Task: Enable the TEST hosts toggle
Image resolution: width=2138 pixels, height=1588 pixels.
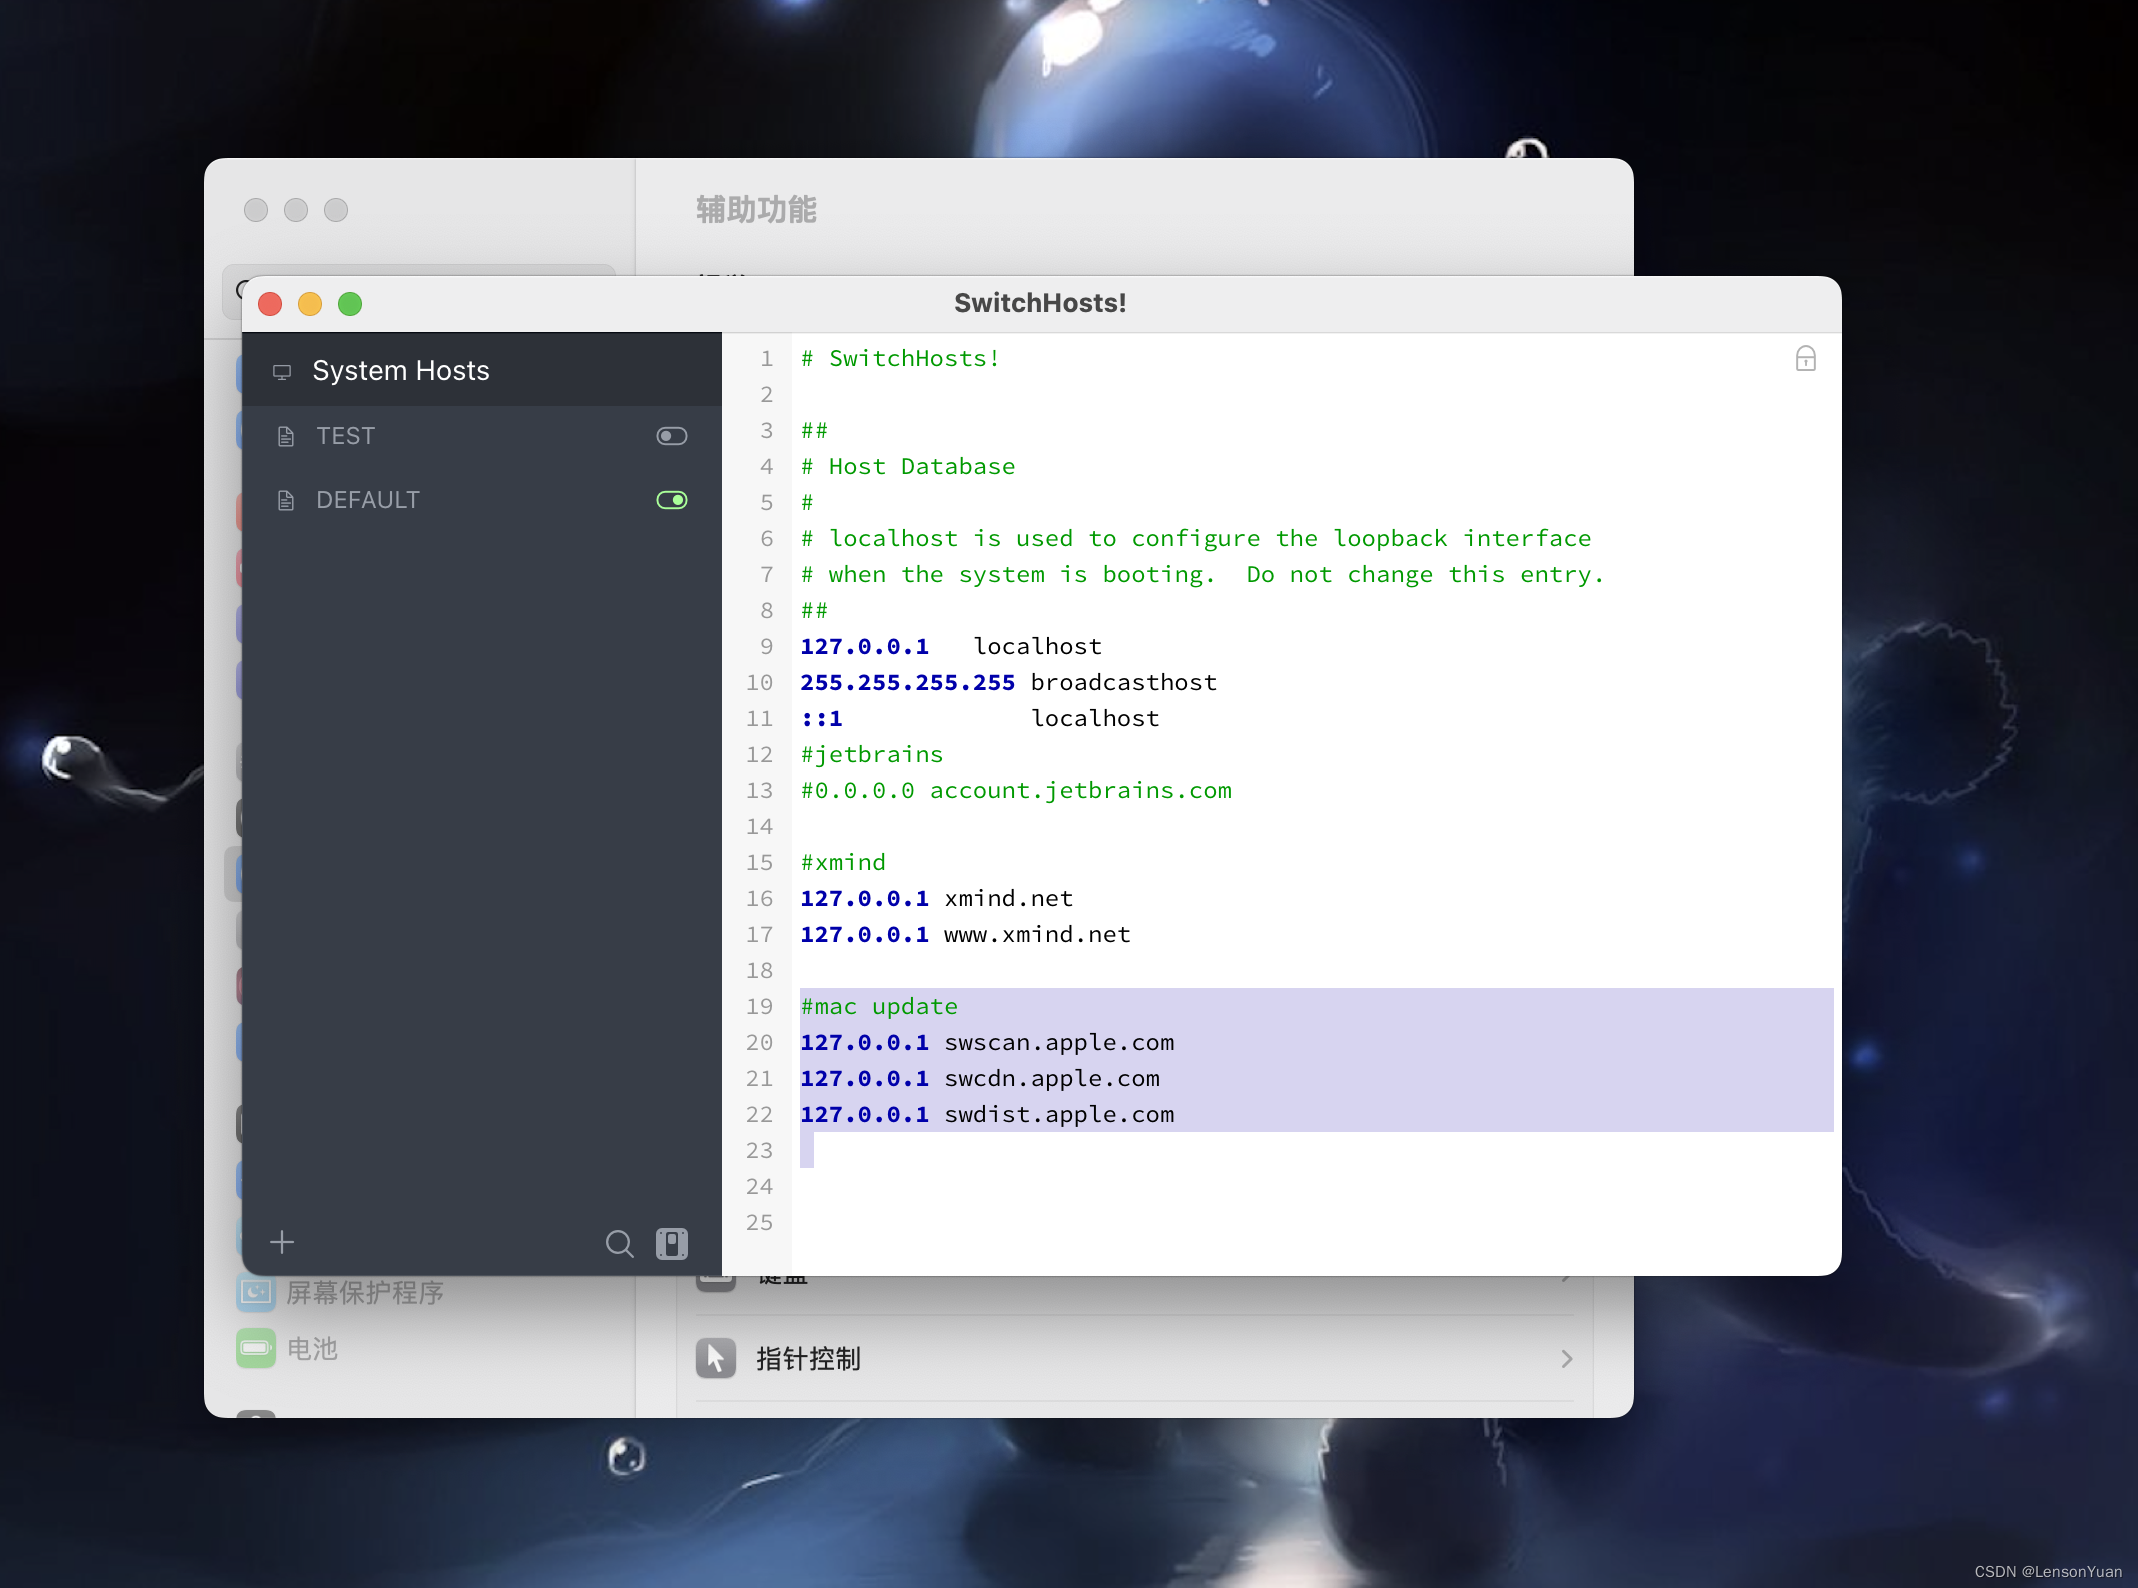Action: (x=671, y=436)
